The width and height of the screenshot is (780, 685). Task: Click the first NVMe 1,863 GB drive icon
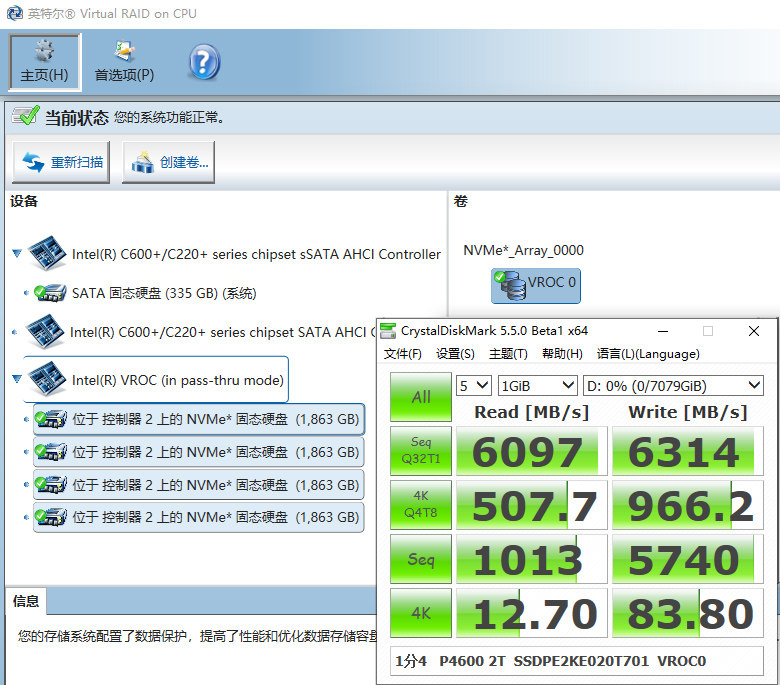(50, 419)
